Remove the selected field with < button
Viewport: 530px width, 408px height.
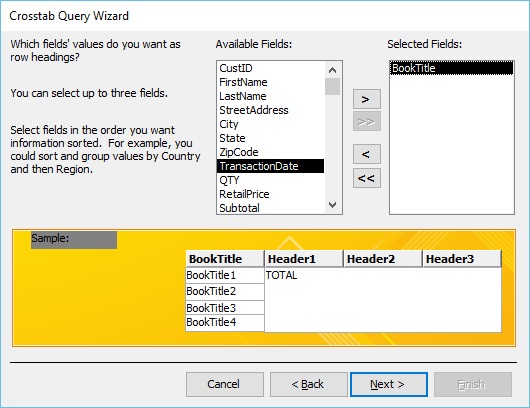point(367,154)
